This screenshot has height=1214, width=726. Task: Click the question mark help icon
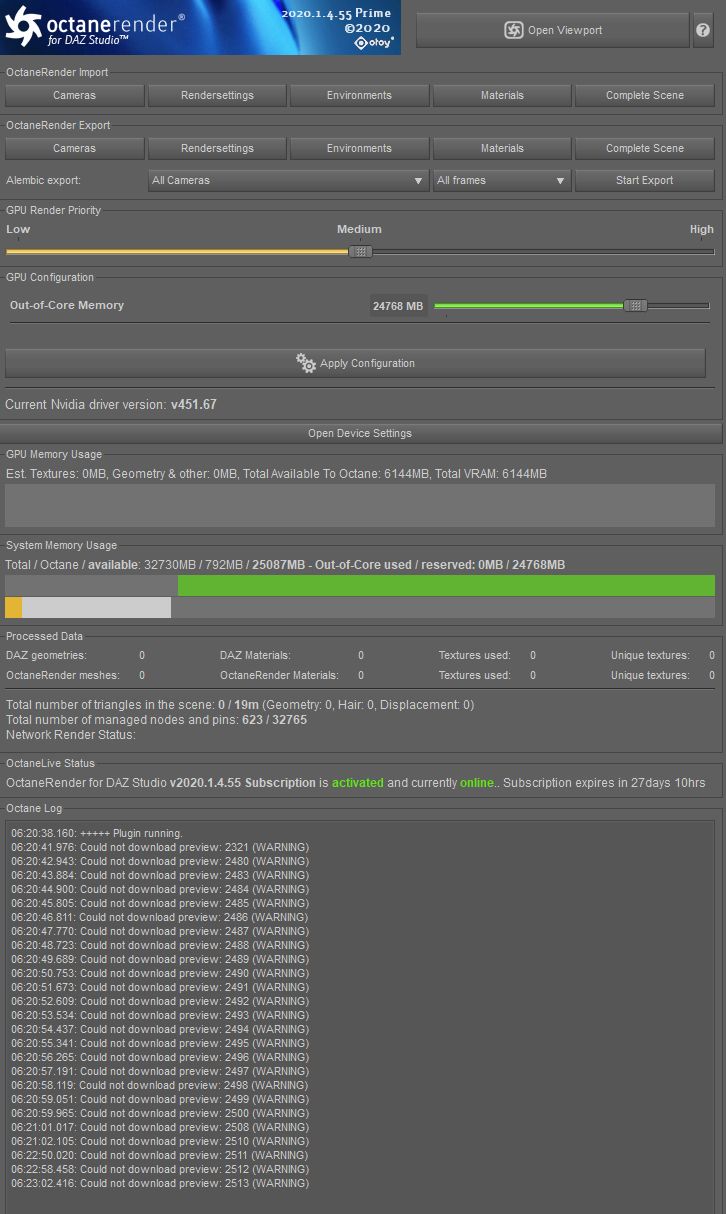[703, 30]
